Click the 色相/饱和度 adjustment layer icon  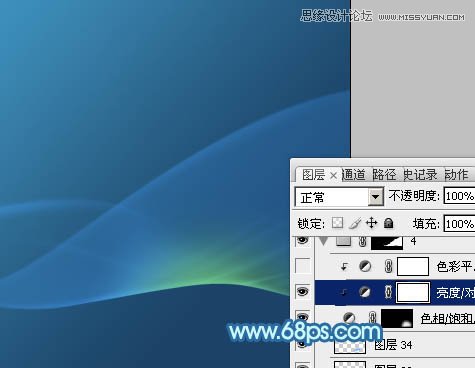pos(349,317)
